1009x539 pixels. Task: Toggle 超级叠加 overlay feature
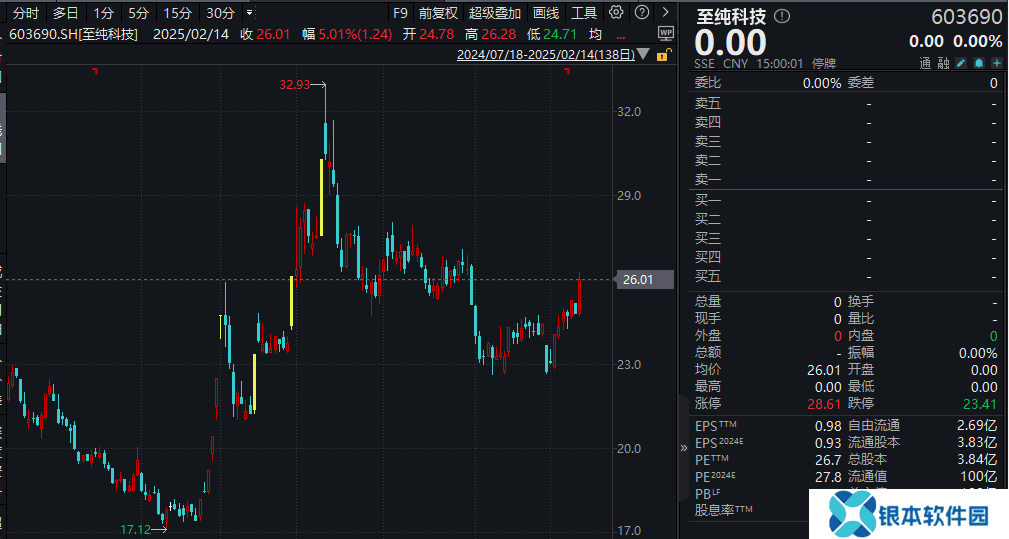(495, 13)
